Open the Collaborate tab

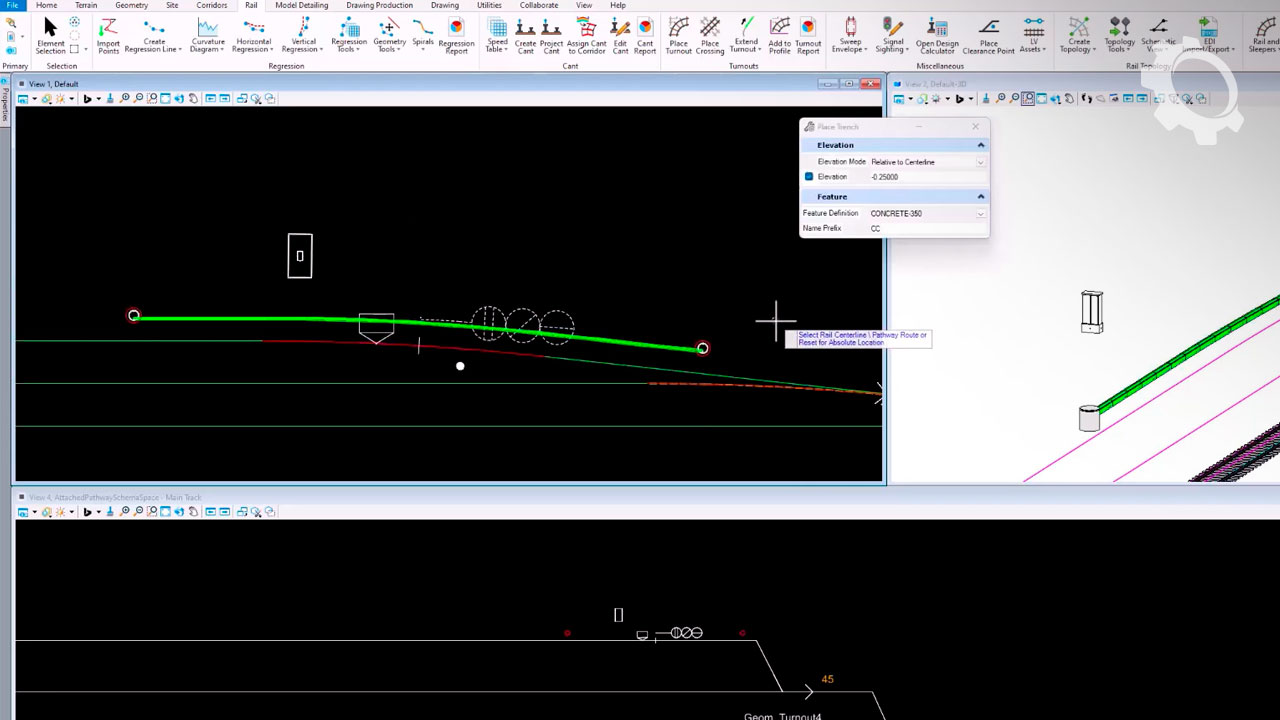click(x=539, y=5)
